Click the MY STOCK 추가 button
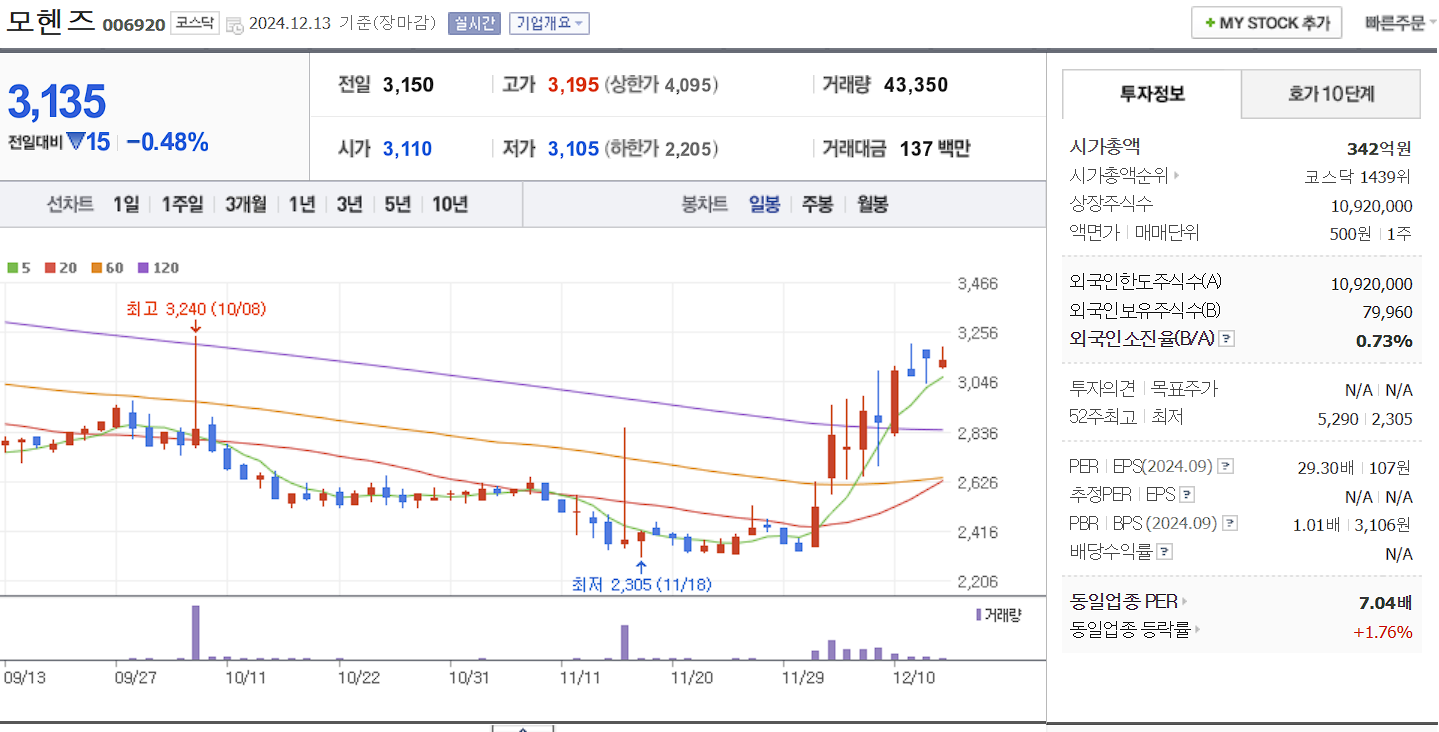This screenshot has height=732, width=1439. point(1266,21)
